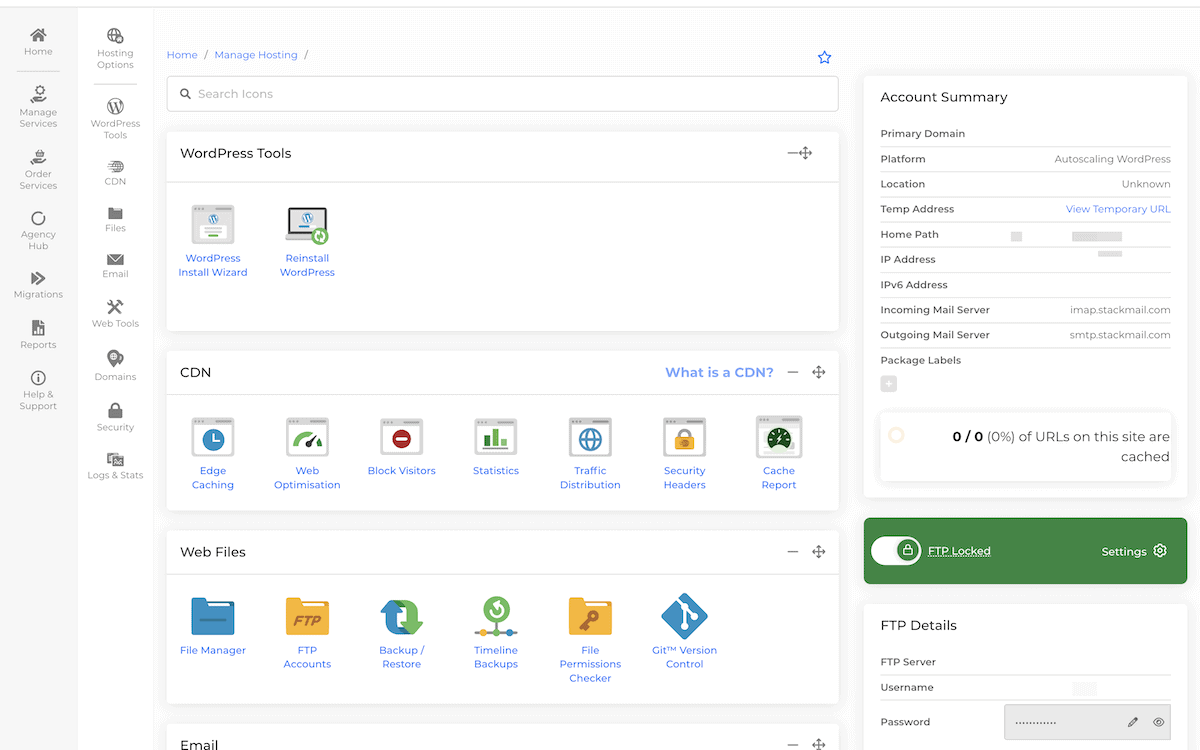
Task: Click the Autoscaling WordPress platform value
Action: pyautogui.click(x=1113, y=159)
